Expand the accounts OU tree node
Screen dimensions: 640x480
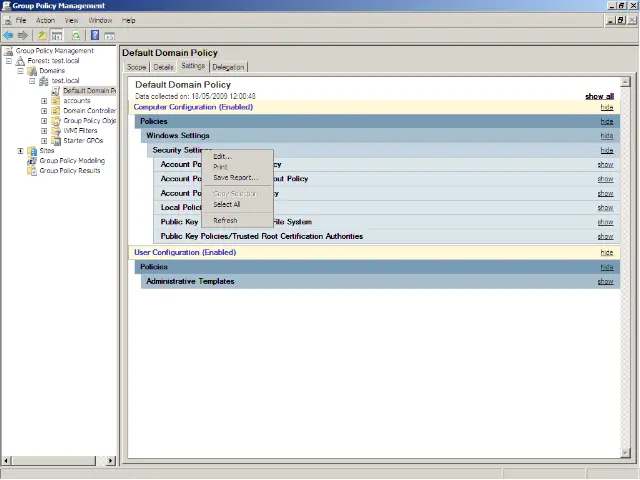tap(44, 101)
